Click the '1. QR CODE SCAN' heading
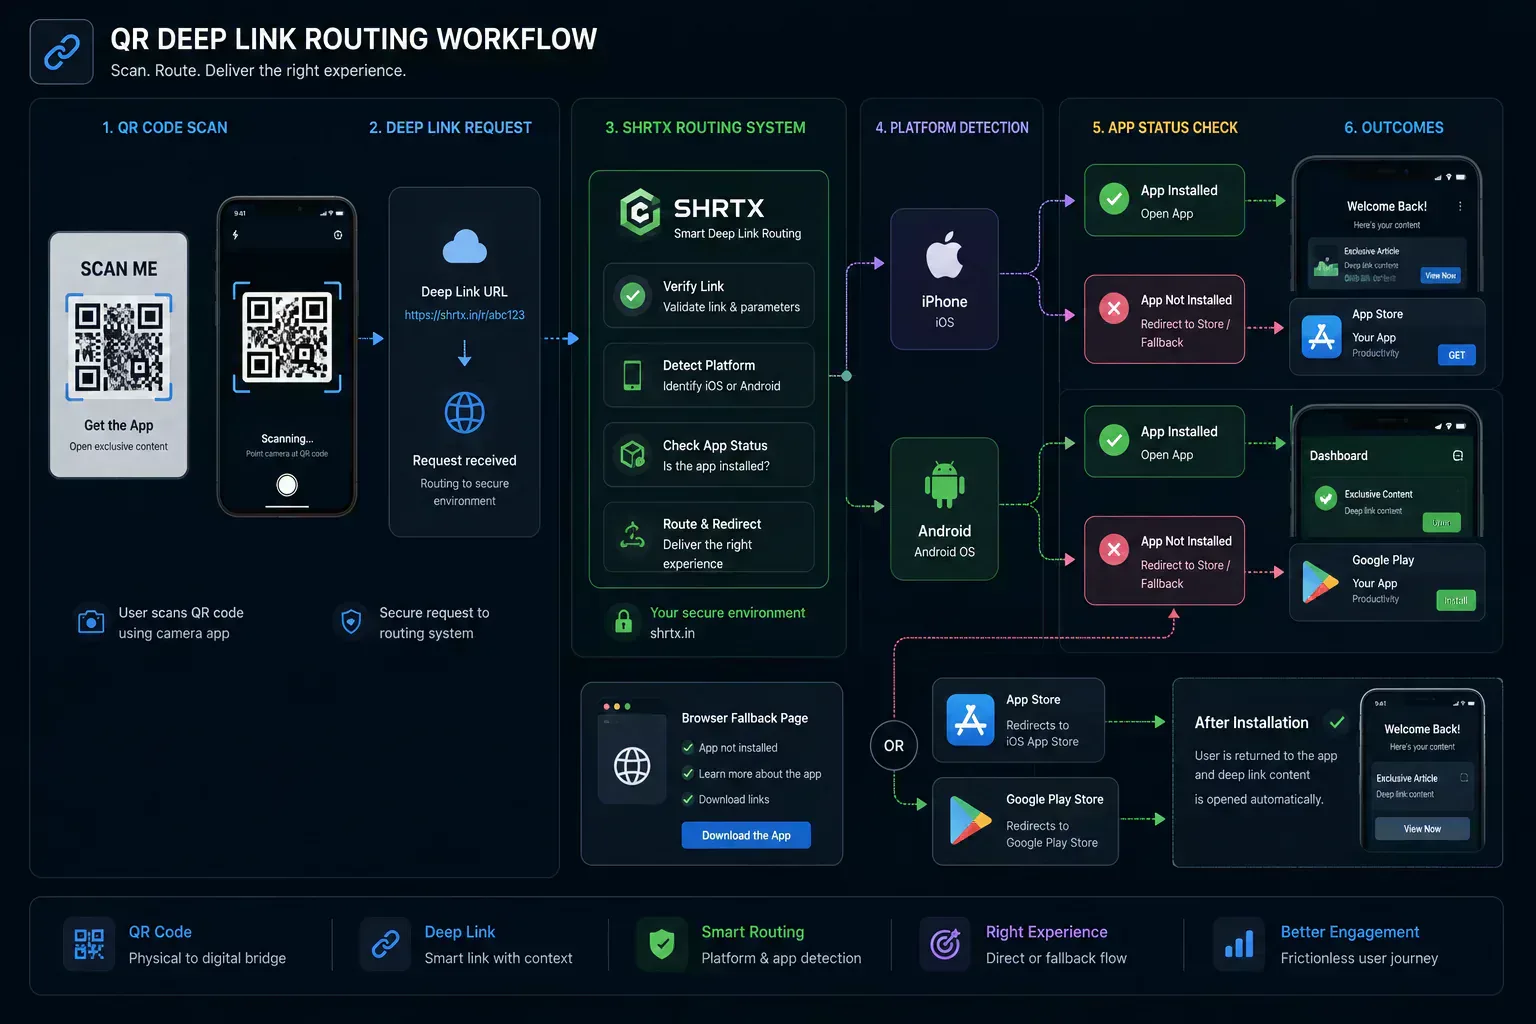 (165, 127)
